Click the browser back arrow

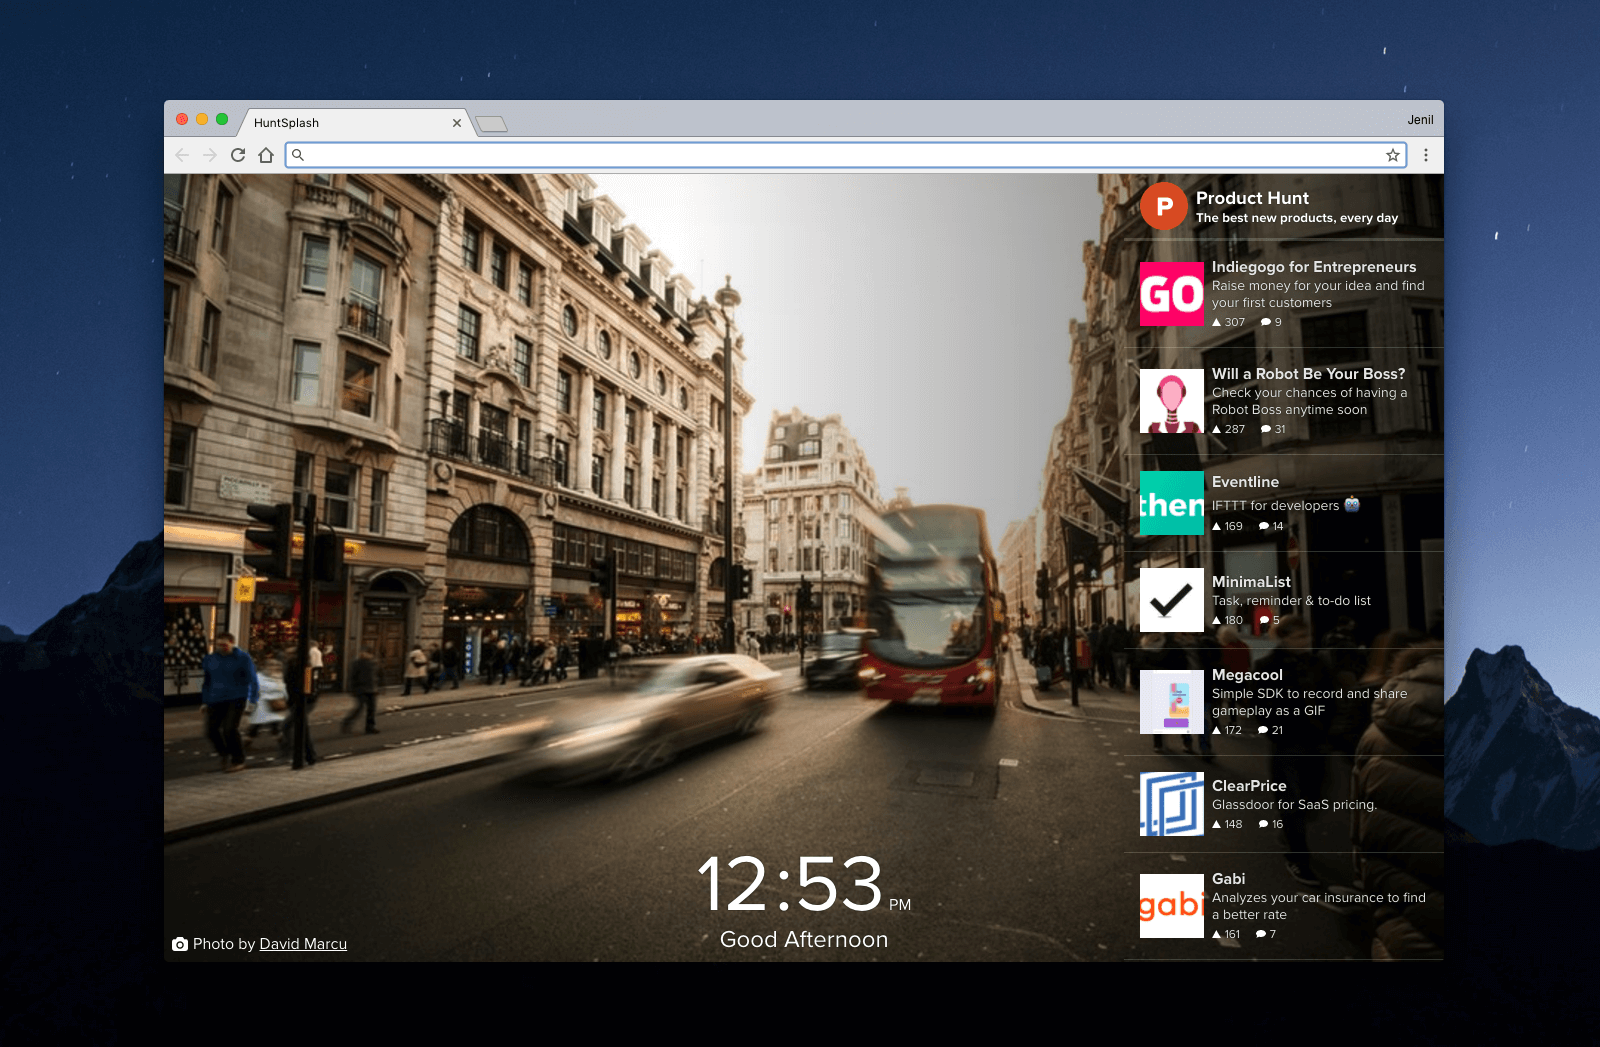(x=182, y=155)
